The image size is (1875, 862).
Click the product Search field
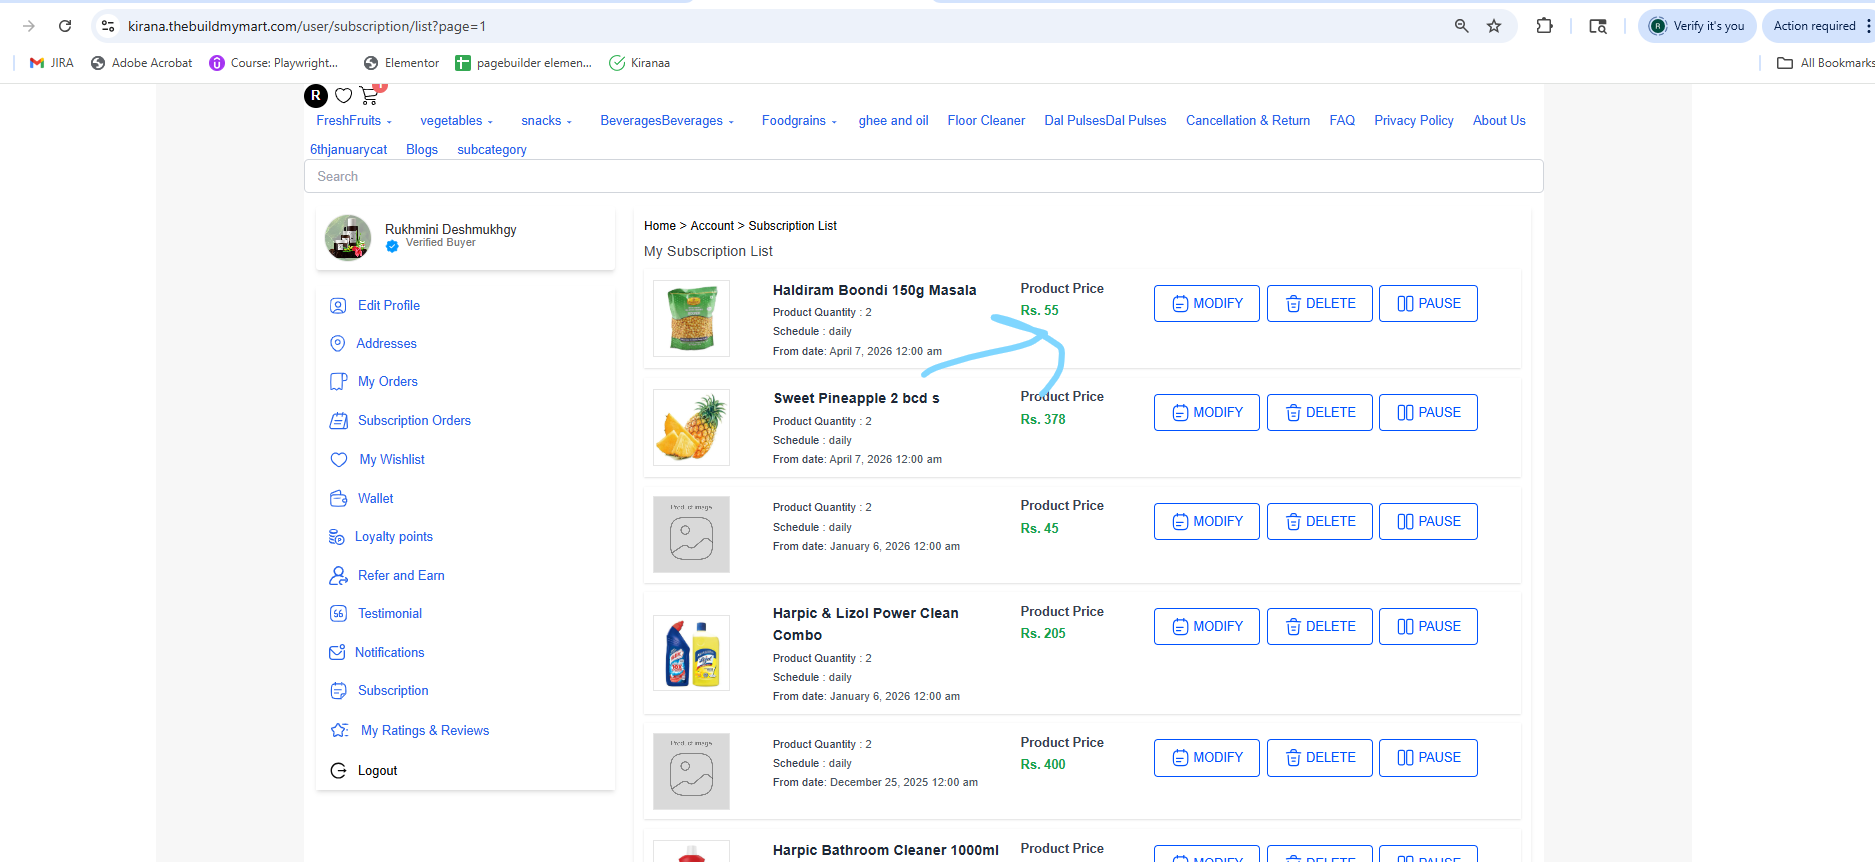[923, 176]
